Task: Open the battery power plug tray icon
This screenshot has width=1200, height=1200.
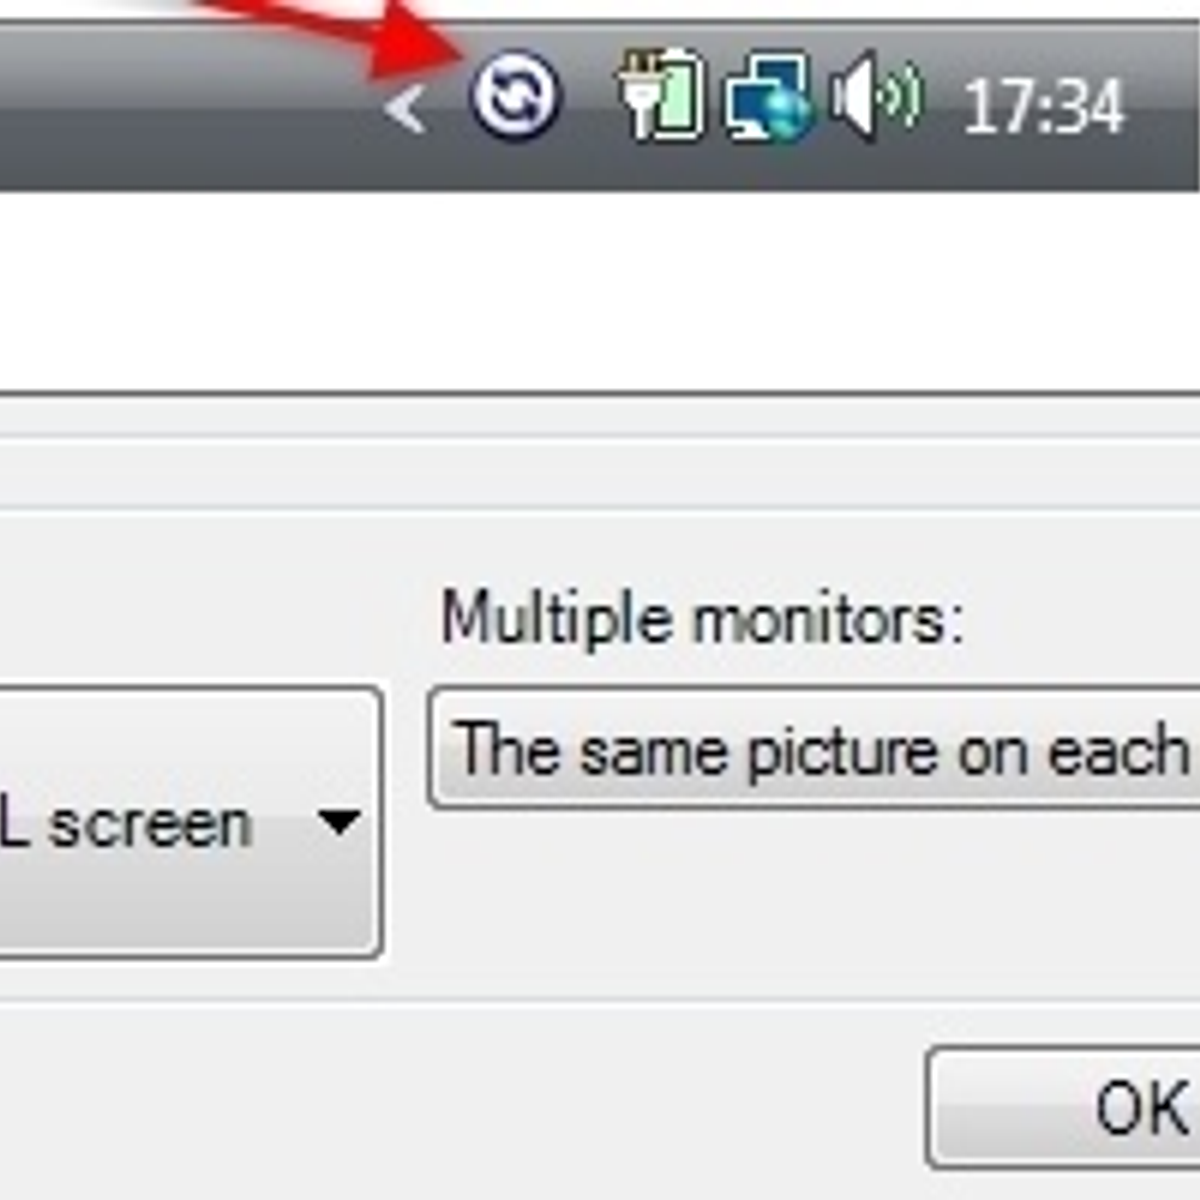Action: [x=660, y=95]
